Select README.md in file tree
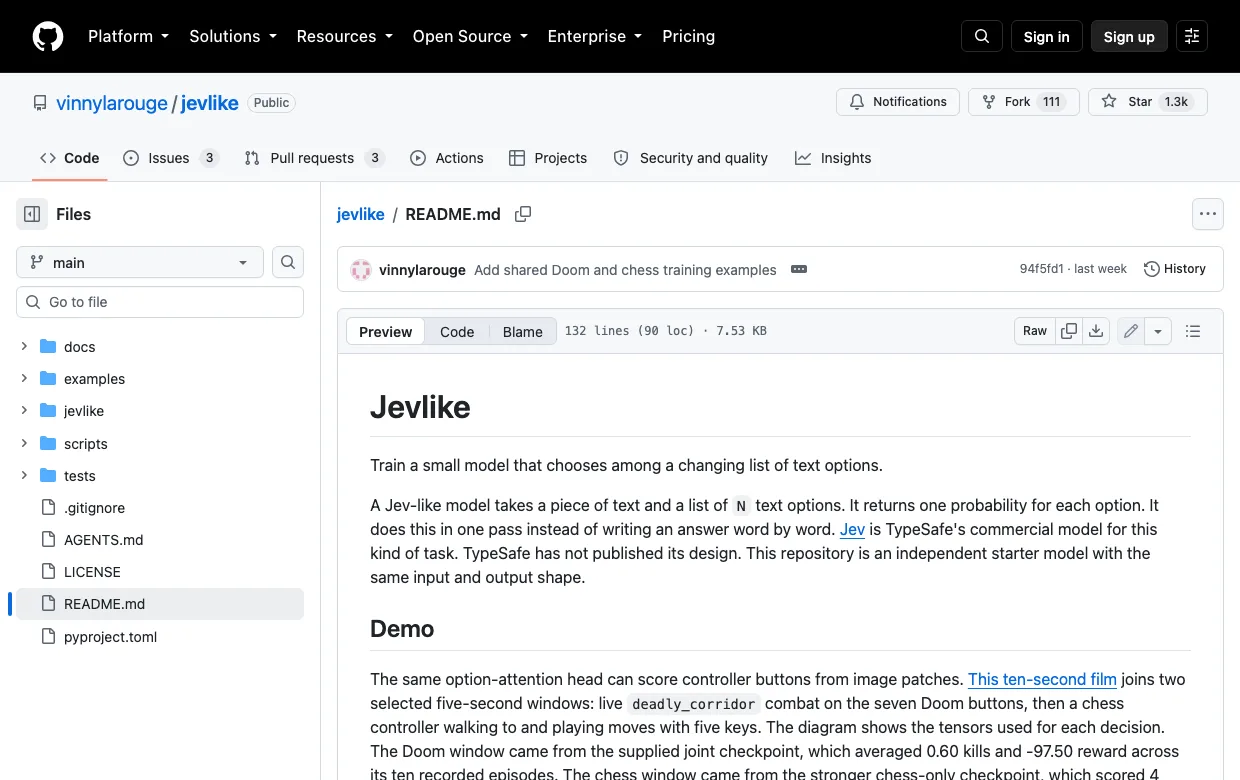 click(160, 604)
